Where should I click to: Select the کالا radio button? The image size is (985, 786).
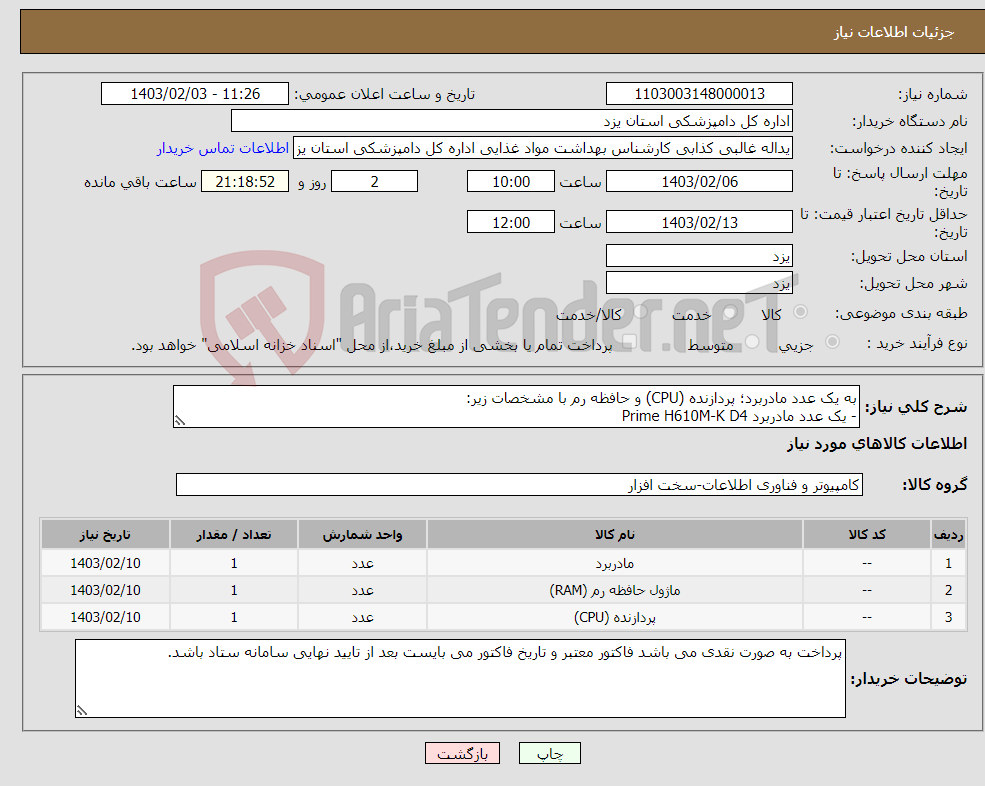(x=800, y=312)
